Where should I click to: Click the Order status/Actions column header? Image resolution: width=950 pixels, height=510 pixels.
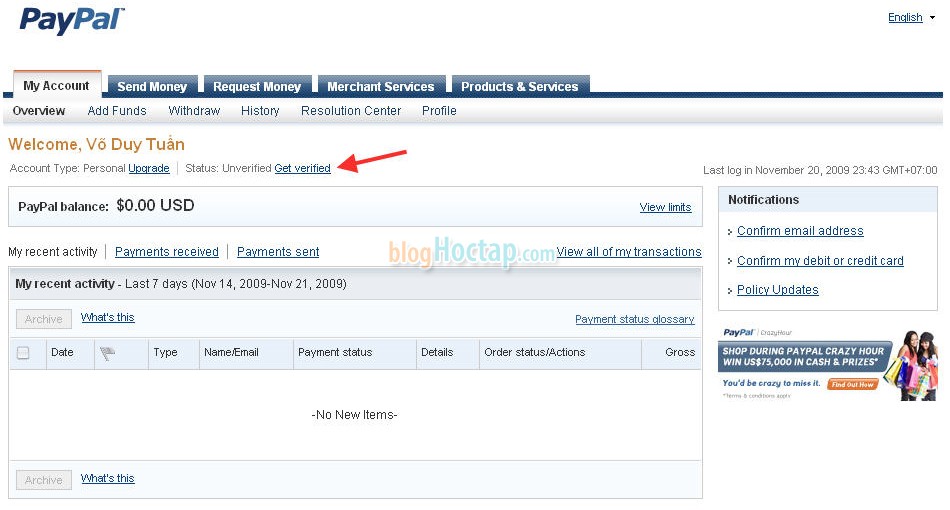[x=534, y=352]
